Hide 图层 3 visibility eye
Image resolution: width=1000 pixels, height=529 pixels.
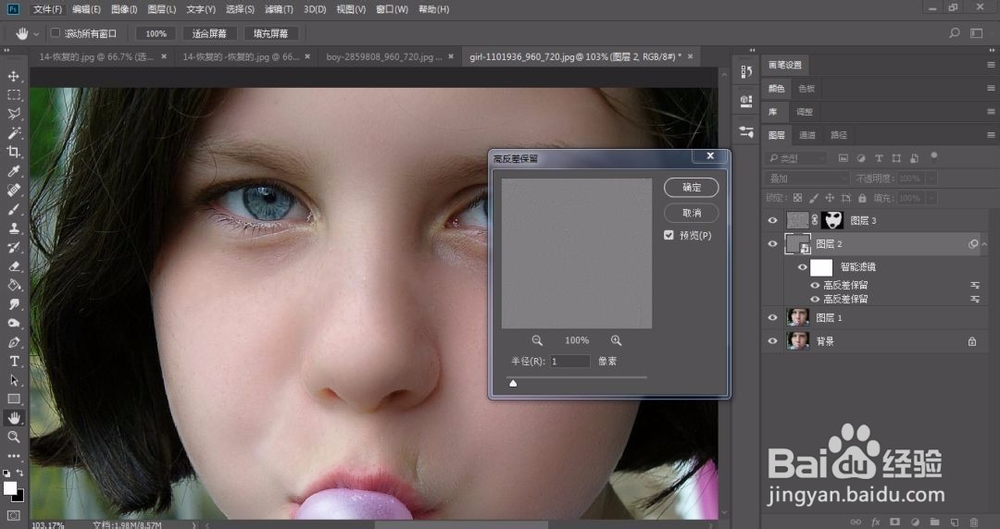pyautogui.click(x=772, y=220)
